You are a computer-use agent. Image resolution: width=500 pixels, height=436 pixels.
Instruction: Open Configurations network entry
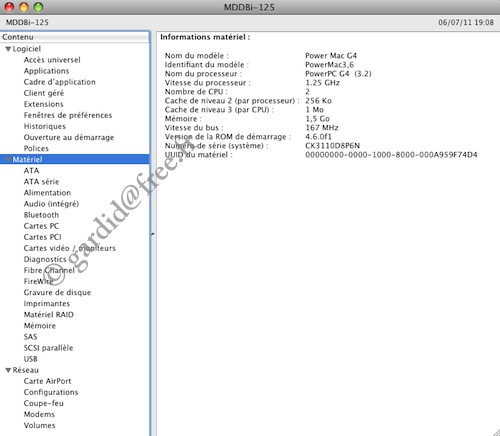click(x=51, y=392)
